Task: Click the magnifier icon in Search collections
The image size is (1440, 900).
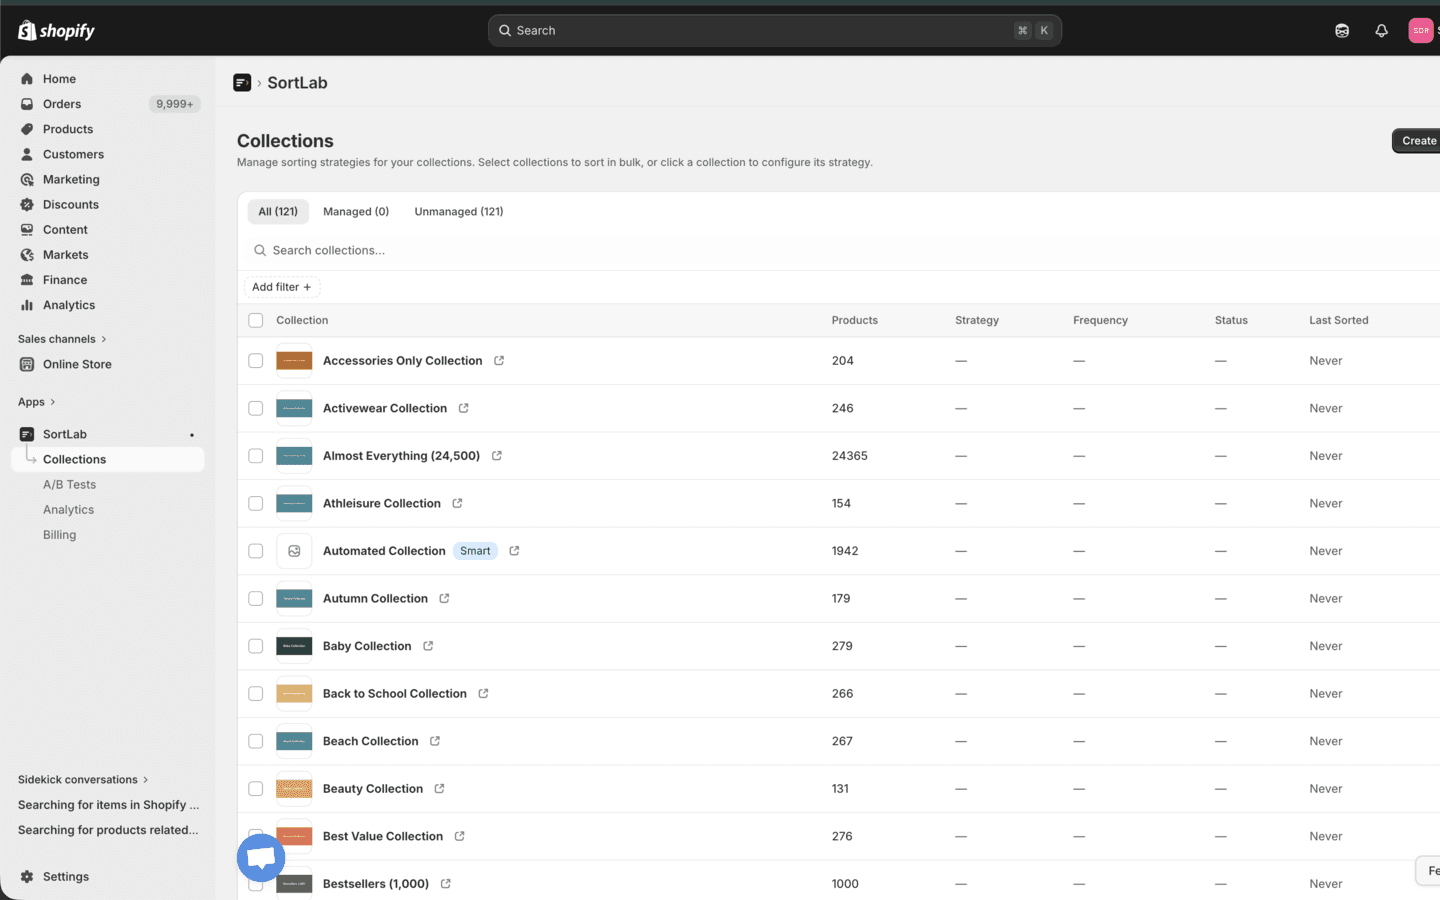Action: click(x=260, y=251)
